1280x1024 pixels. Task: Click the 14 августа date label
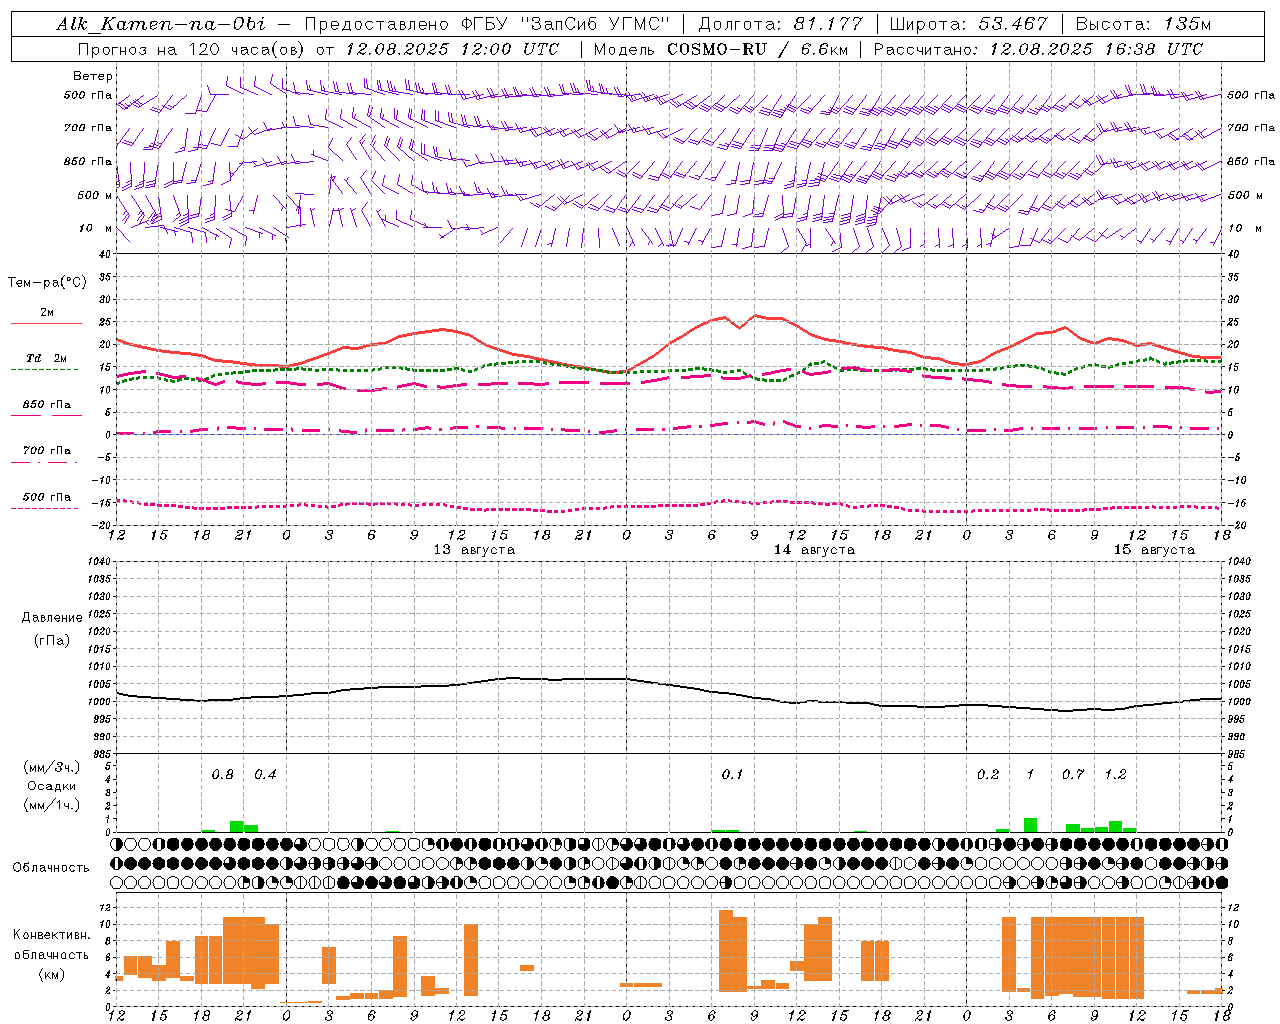(x=814, y=550)
